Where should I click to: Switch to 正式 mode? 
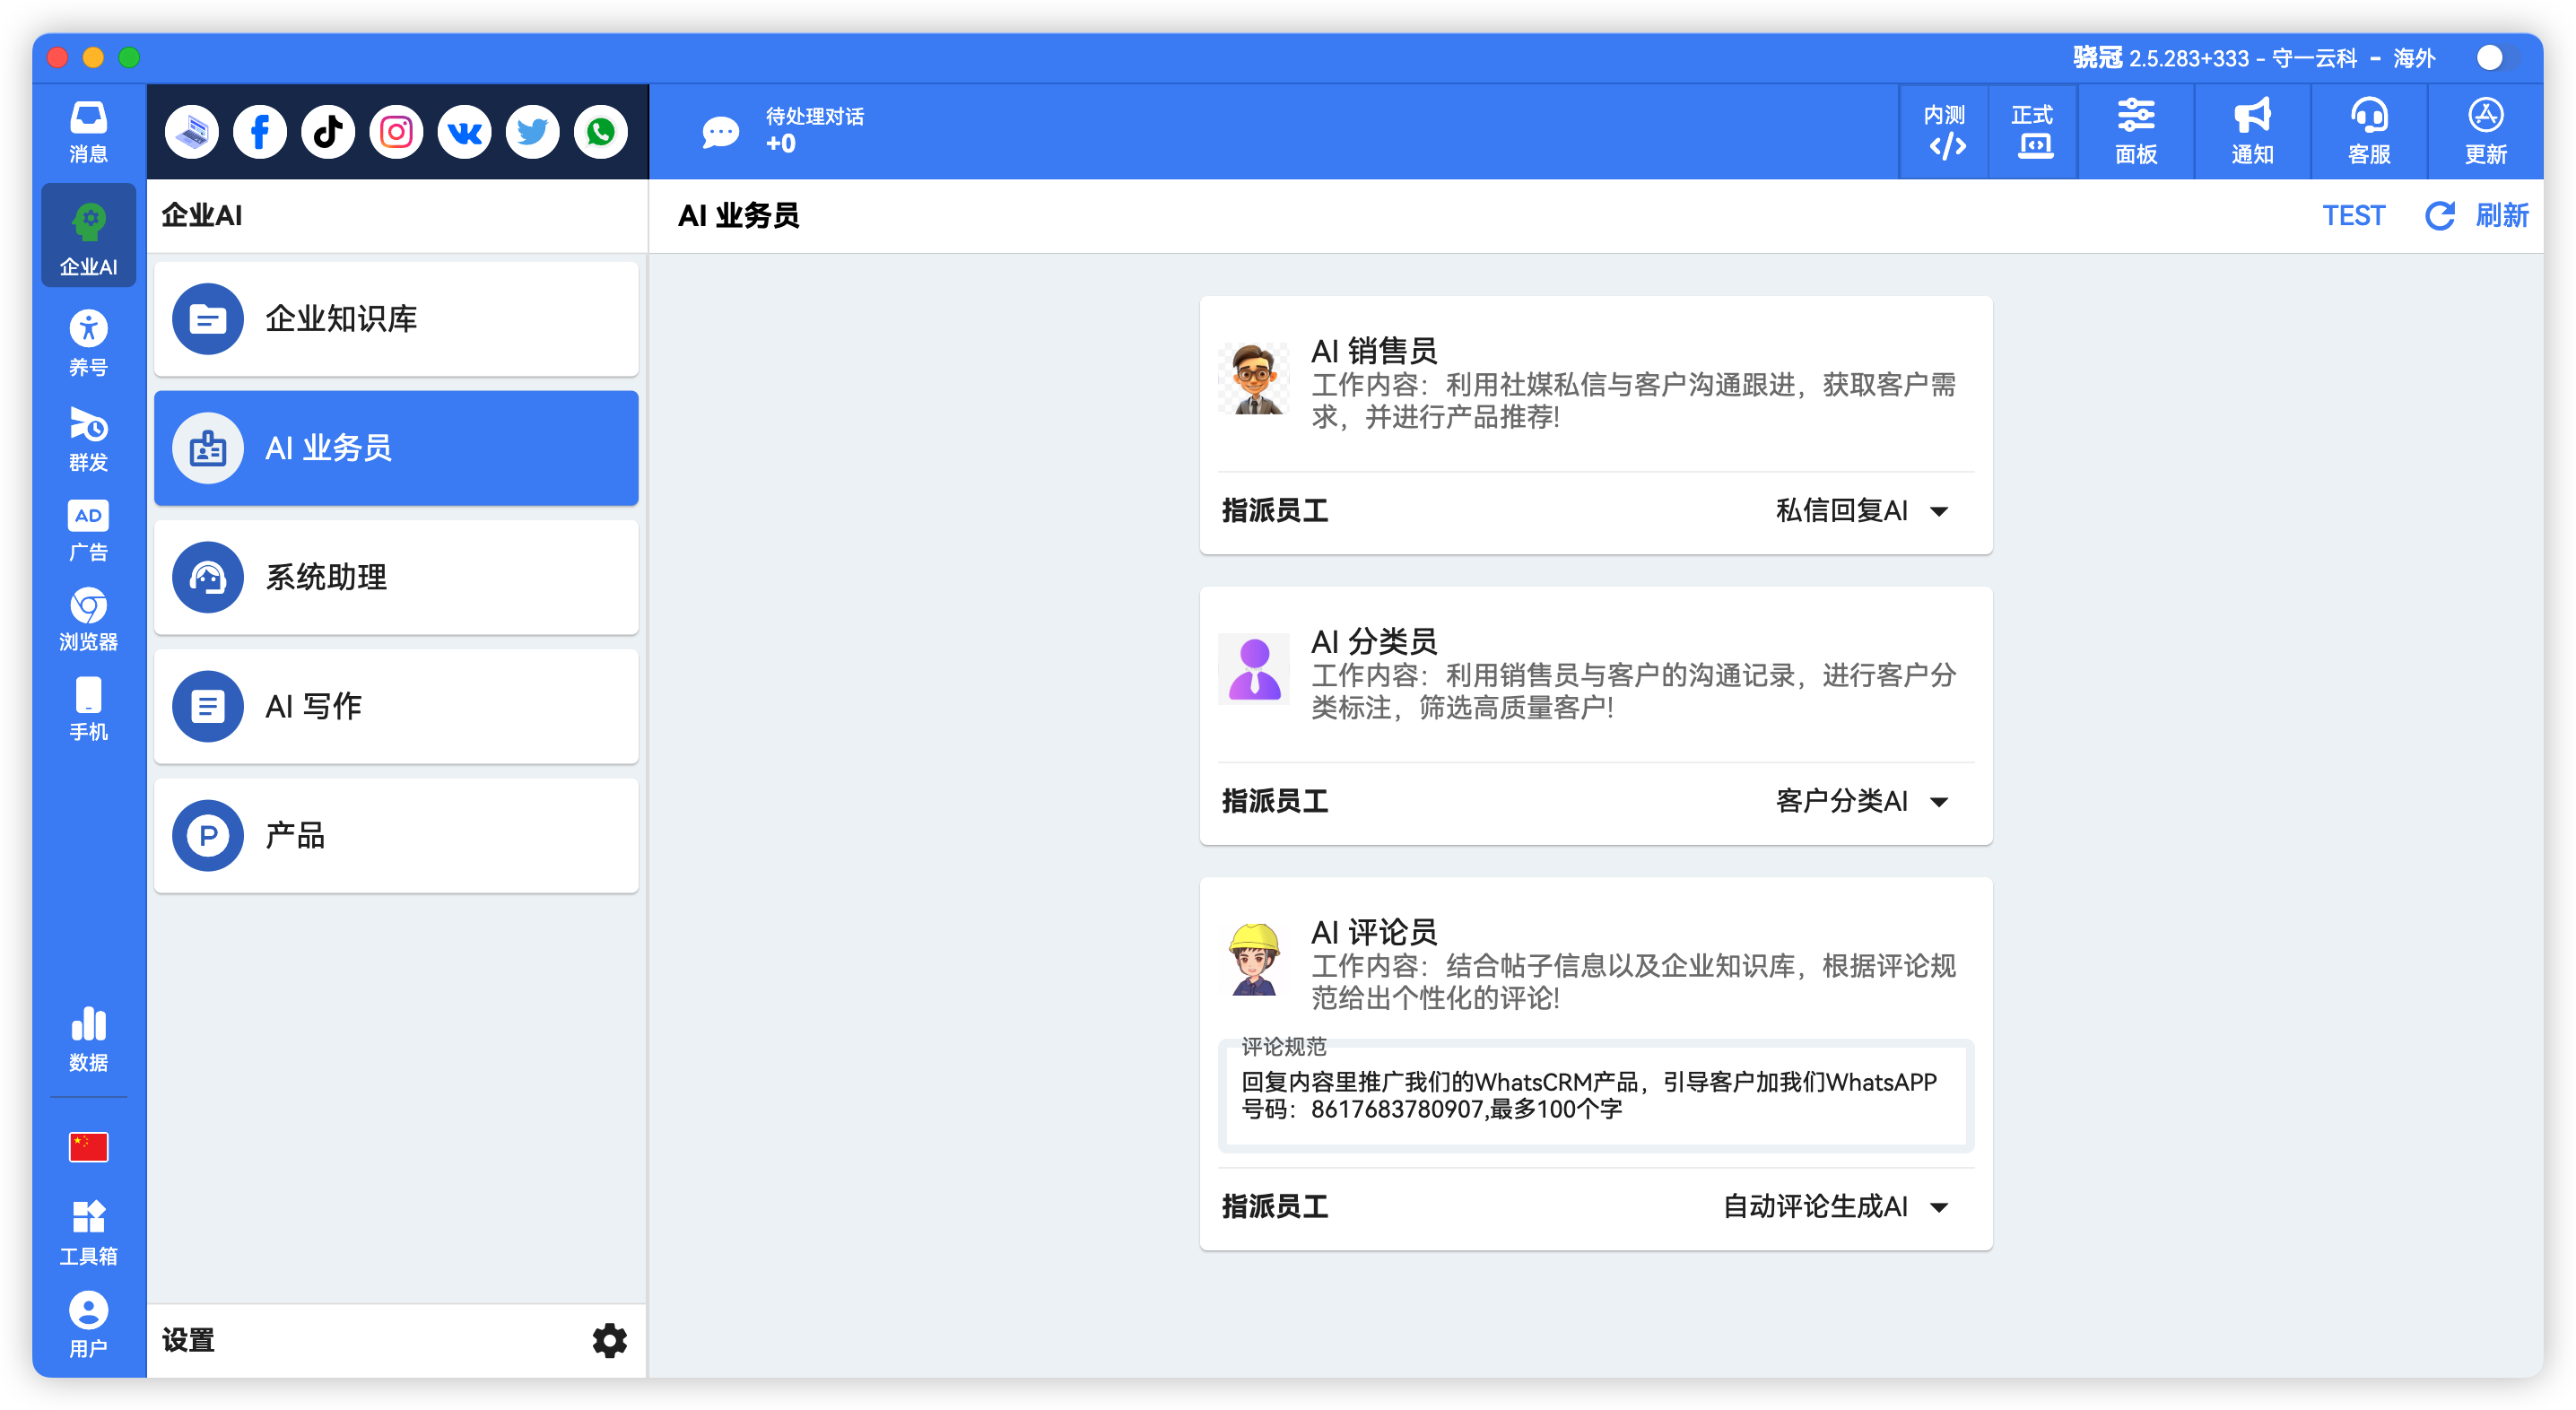(x=2033, y=132)
